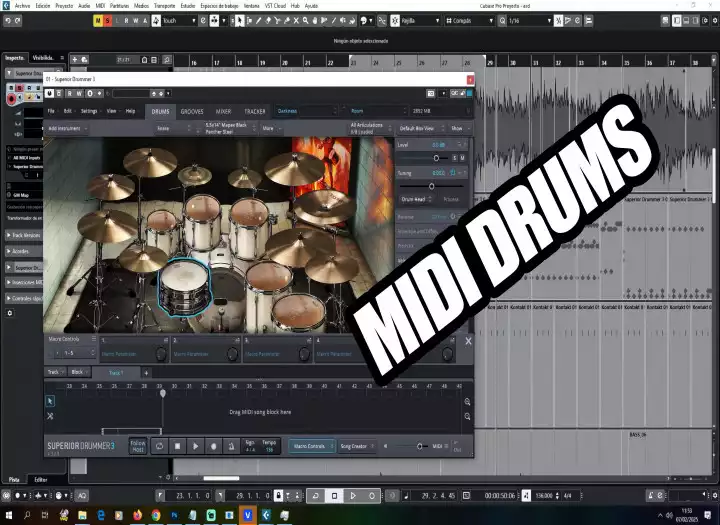Open the Archivo menu in Cubase
Image resolution: width=720 pixels, height=525 pixels.
pyautogui.click(x=22, y=6)
